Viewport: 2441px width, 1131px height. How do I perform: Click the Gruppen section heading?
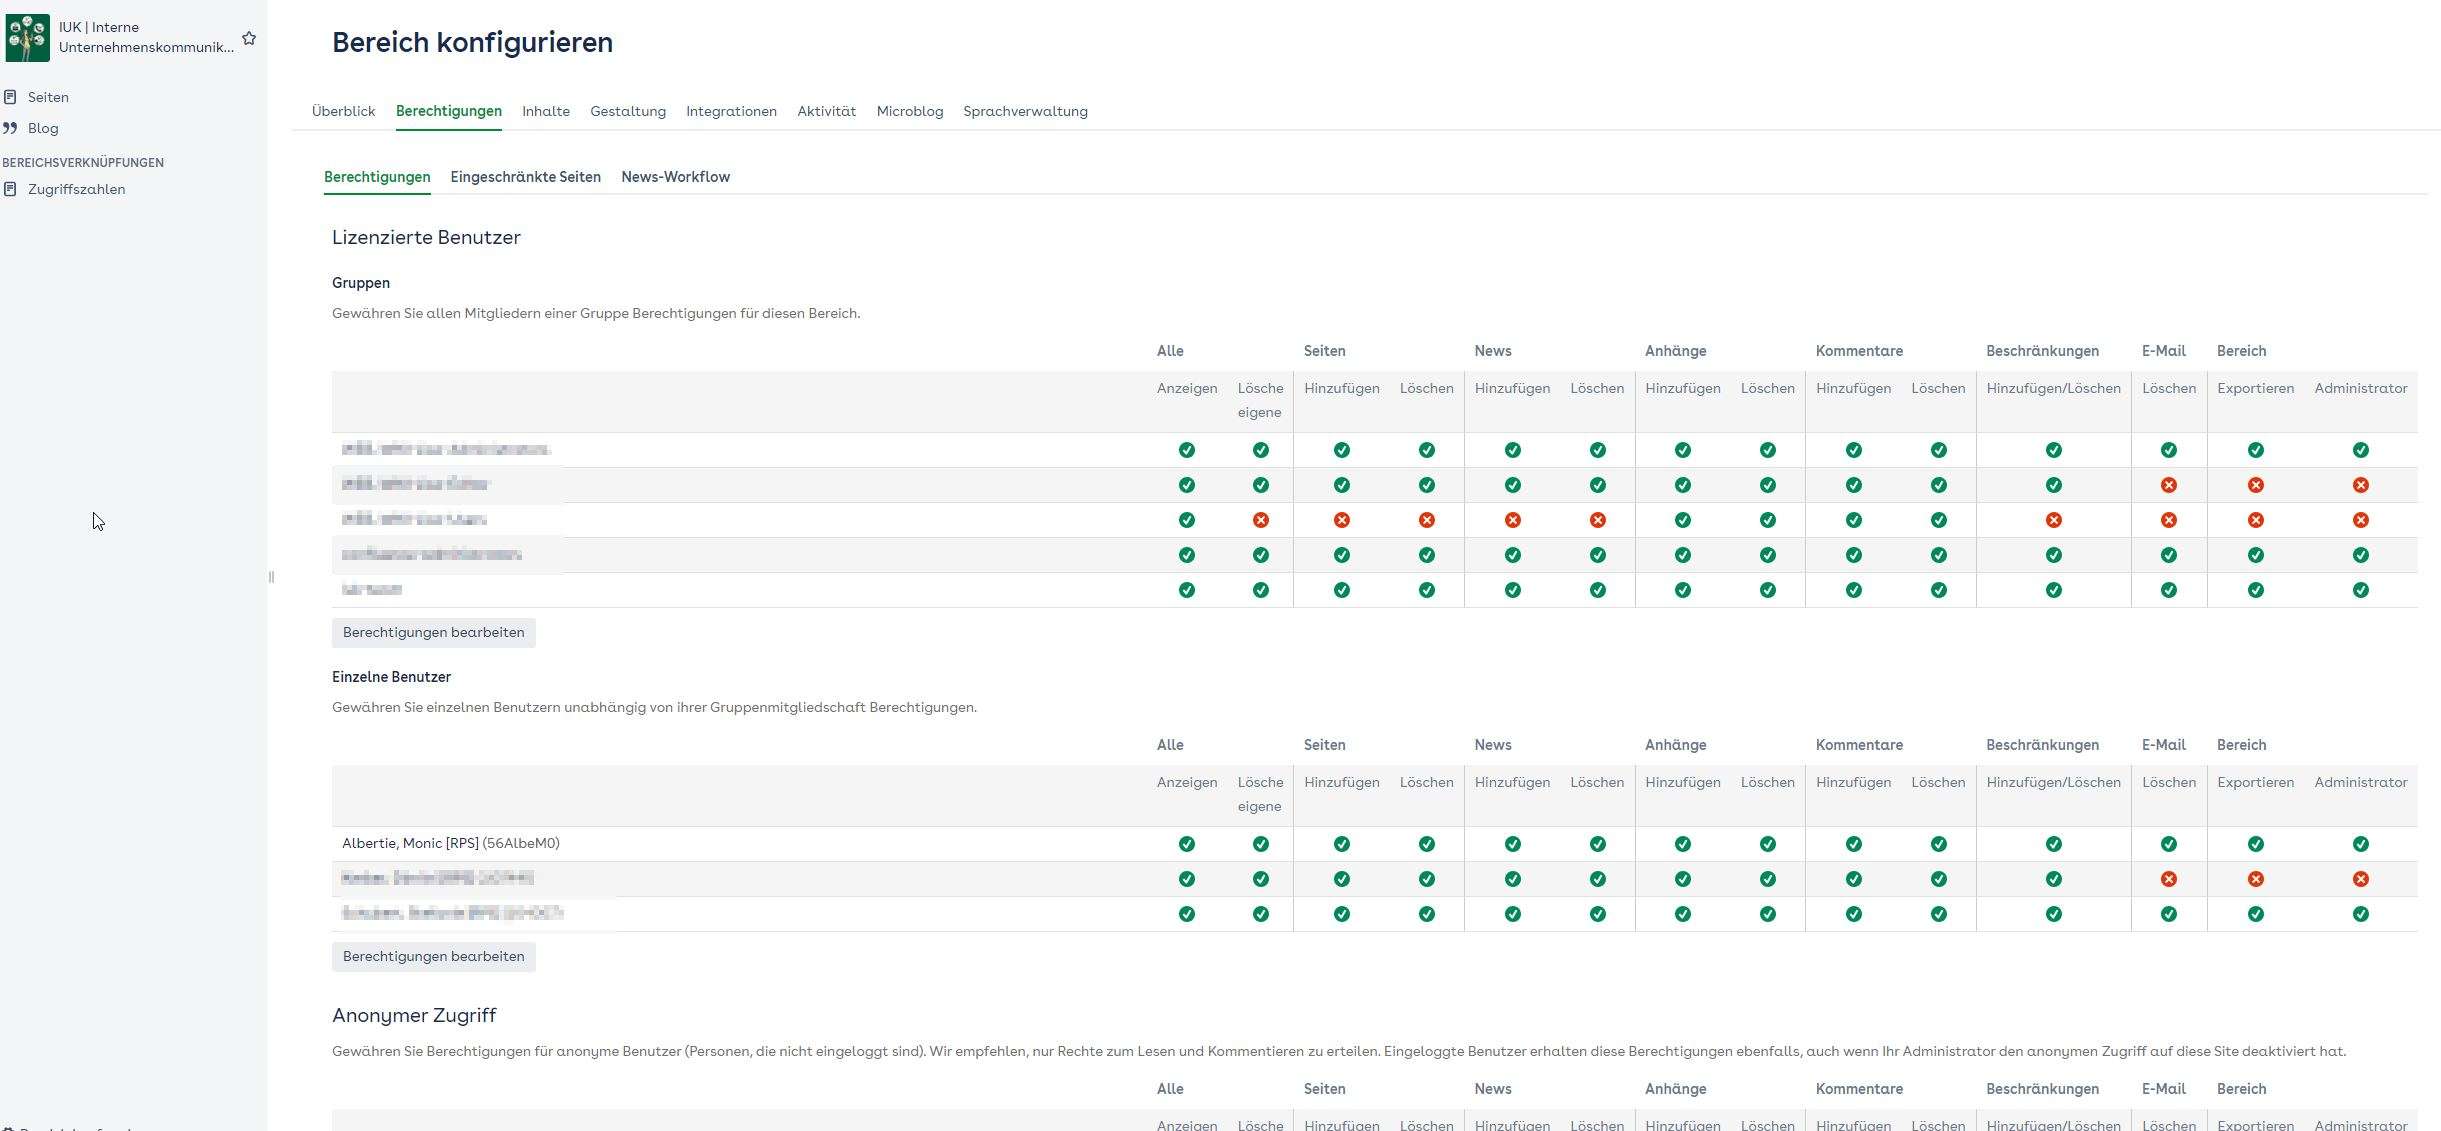[361, 283]
